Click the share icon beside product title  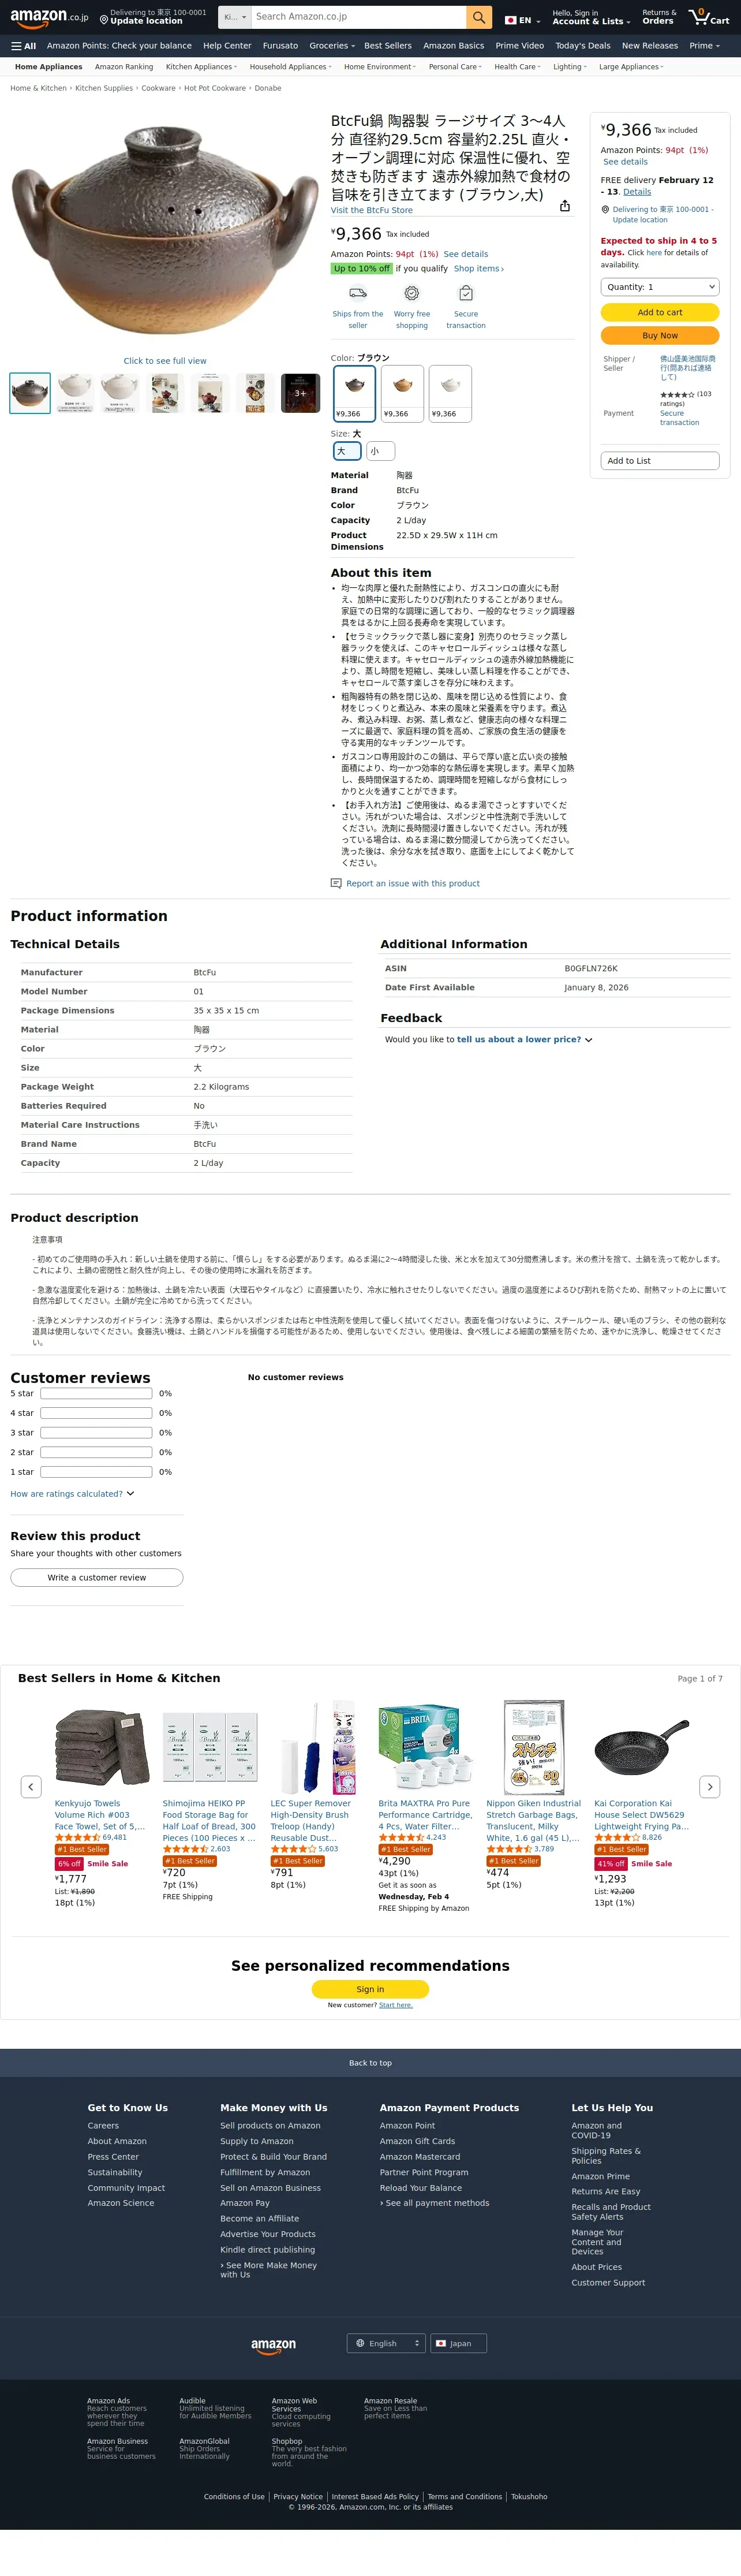[x=565, y=206]
